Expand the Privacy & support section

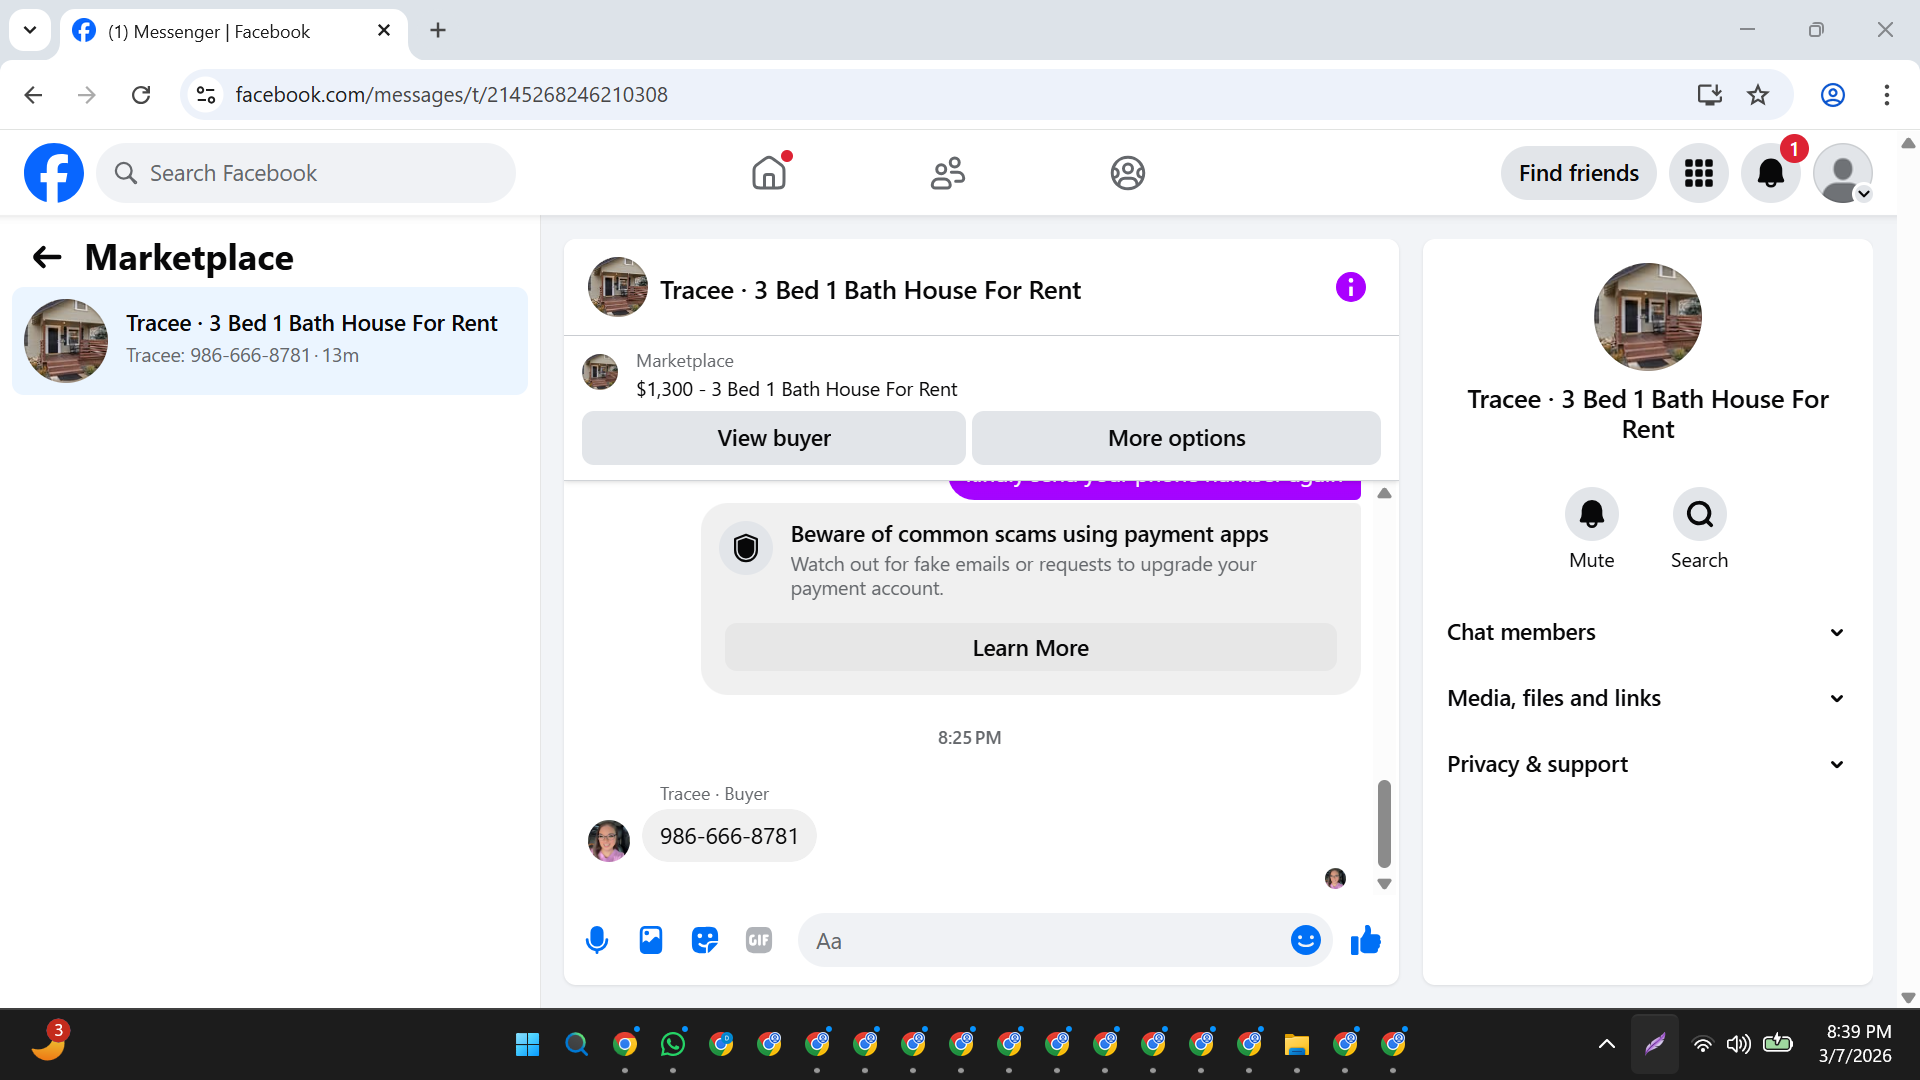point(1646,764)
